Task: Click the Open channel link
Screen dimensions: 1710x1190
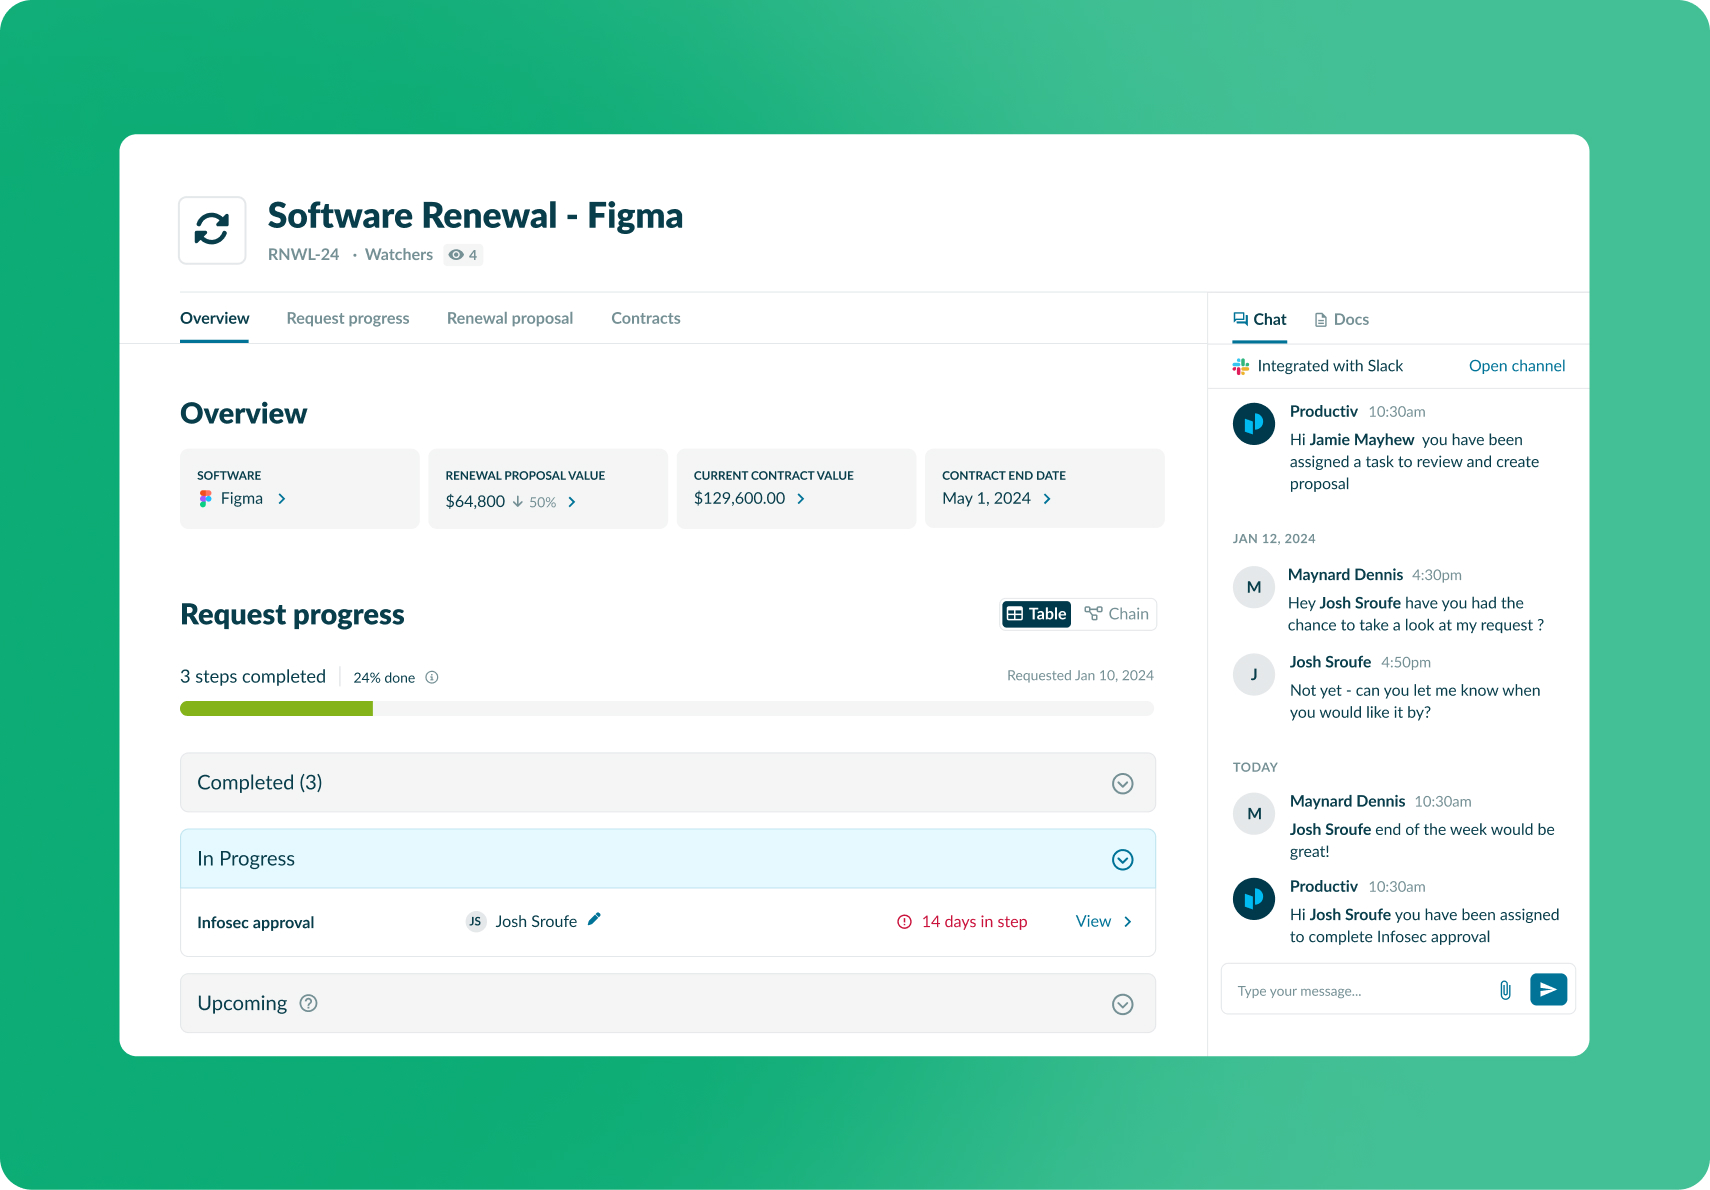Action: 1516,366
